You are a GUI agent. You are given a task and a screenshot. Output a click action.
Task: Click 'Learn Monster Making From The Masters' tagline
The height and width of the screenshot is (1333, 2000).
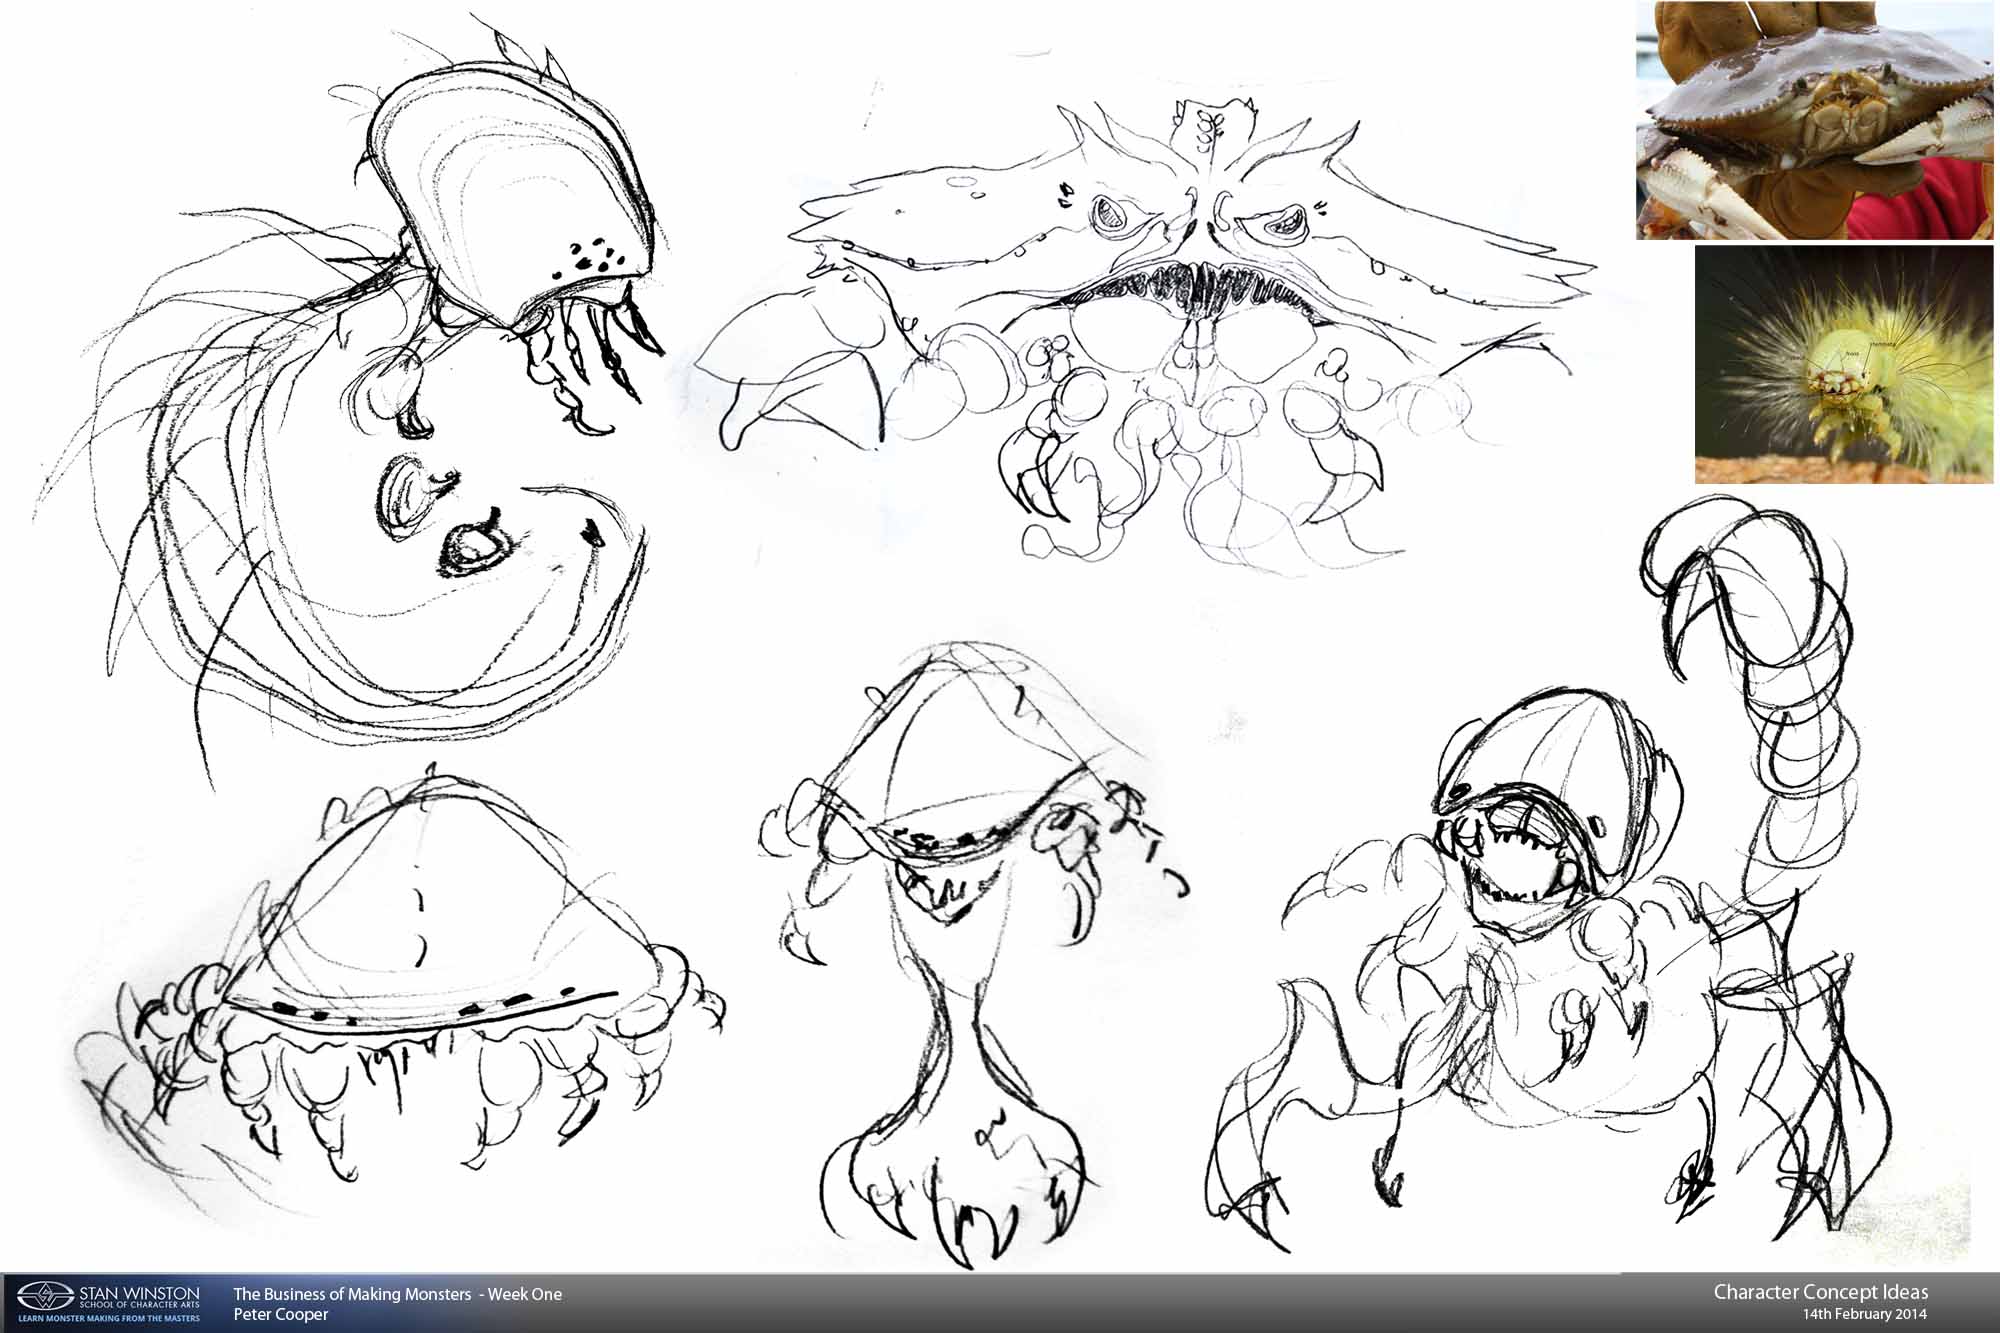pos(108,1318)
